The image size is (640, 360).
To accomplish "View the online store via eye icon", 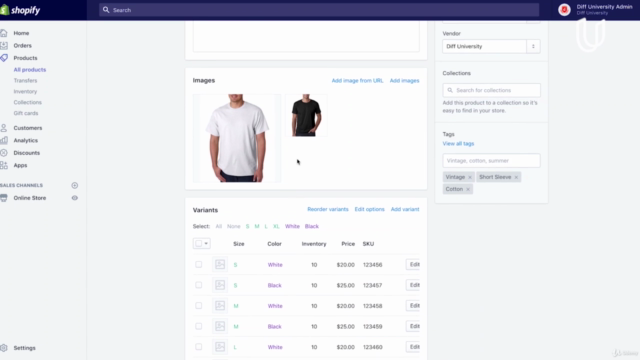I will coord(75,198).
